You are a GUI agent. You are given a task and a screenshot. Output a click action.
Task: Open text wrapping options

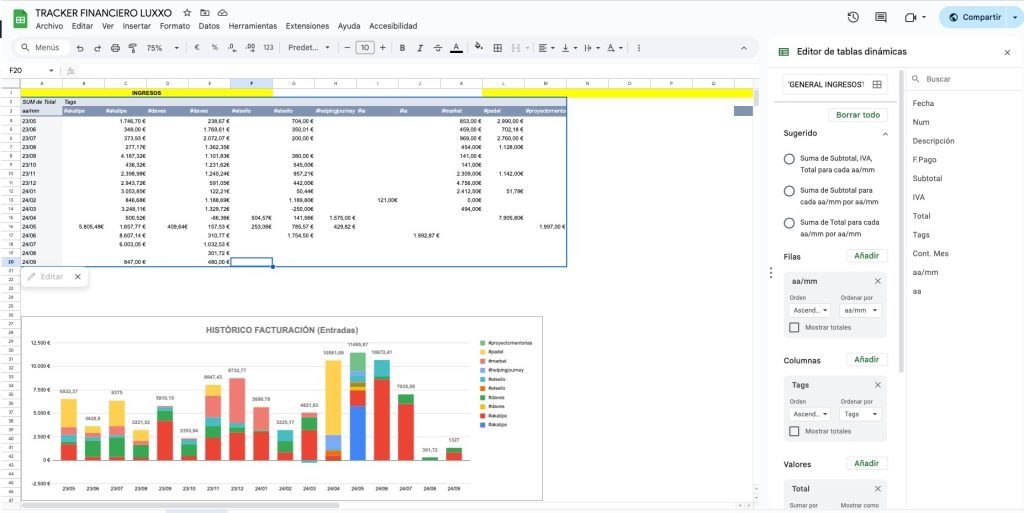pyautogui.click(x=591, y=48)
